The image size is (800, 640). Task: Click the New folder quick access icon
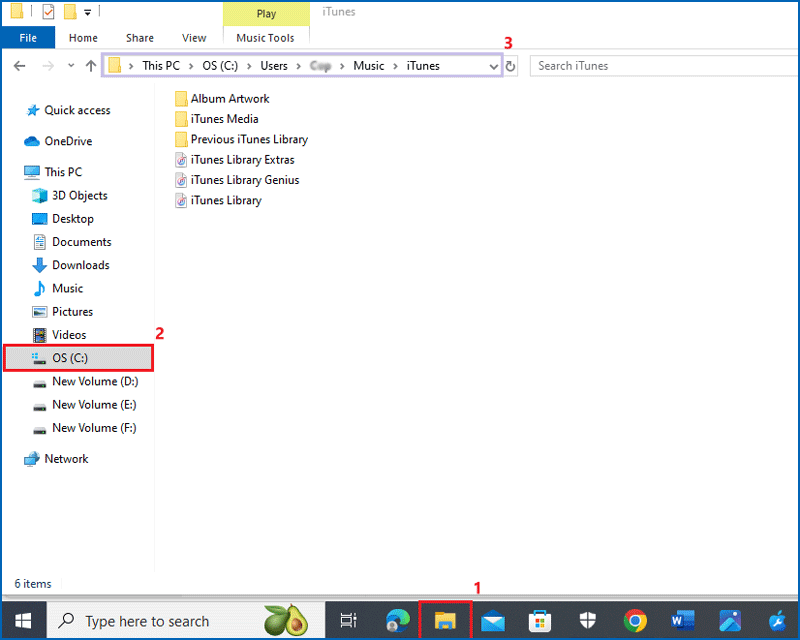coord(70,11)
